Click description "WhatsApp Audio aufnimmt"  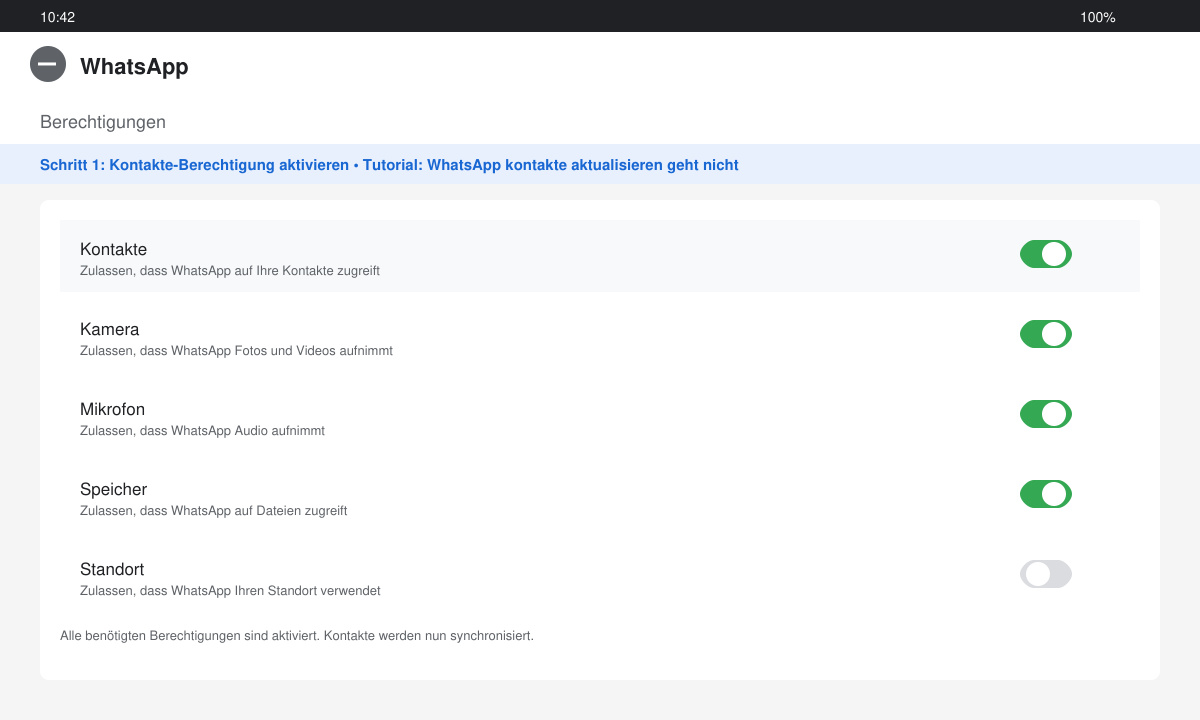[x=248, y=431]
